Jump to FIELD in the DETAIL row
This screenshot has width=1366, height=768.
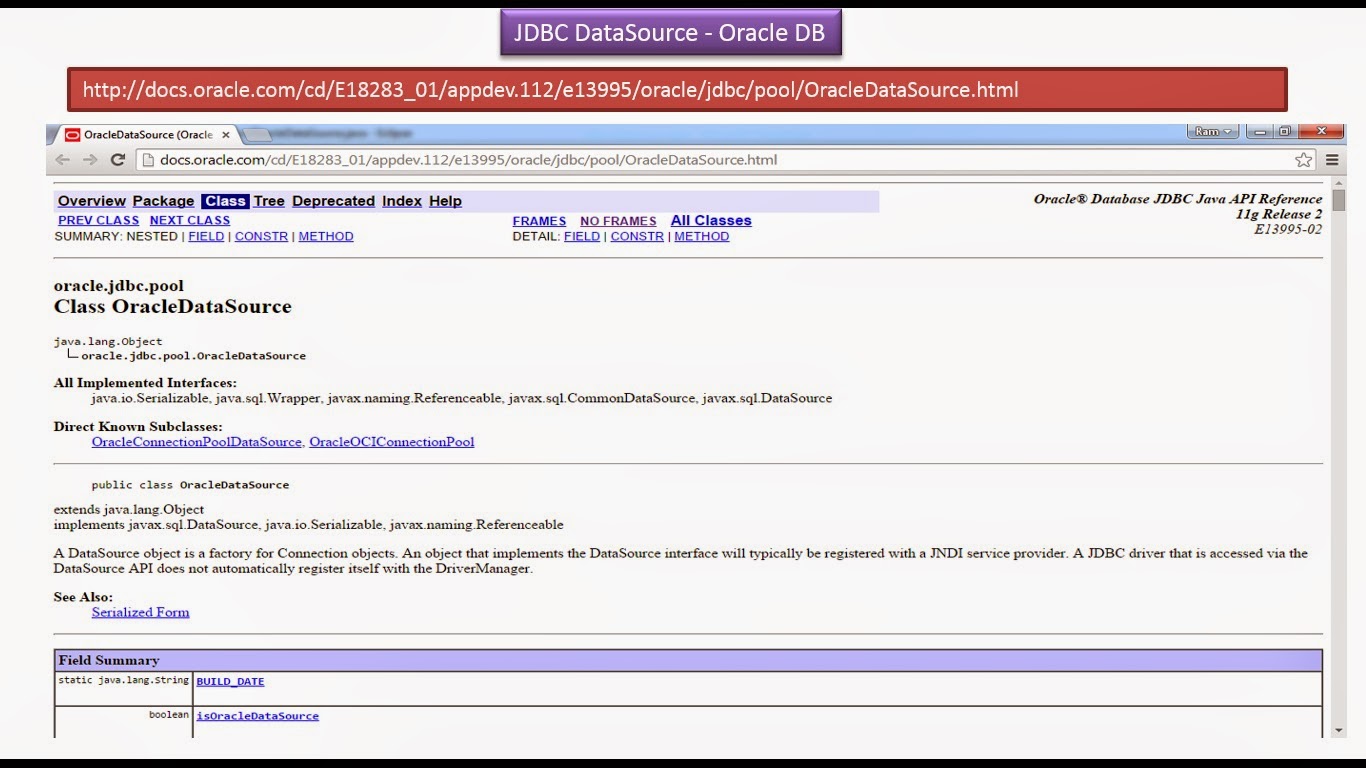click(x=582, y=236)
